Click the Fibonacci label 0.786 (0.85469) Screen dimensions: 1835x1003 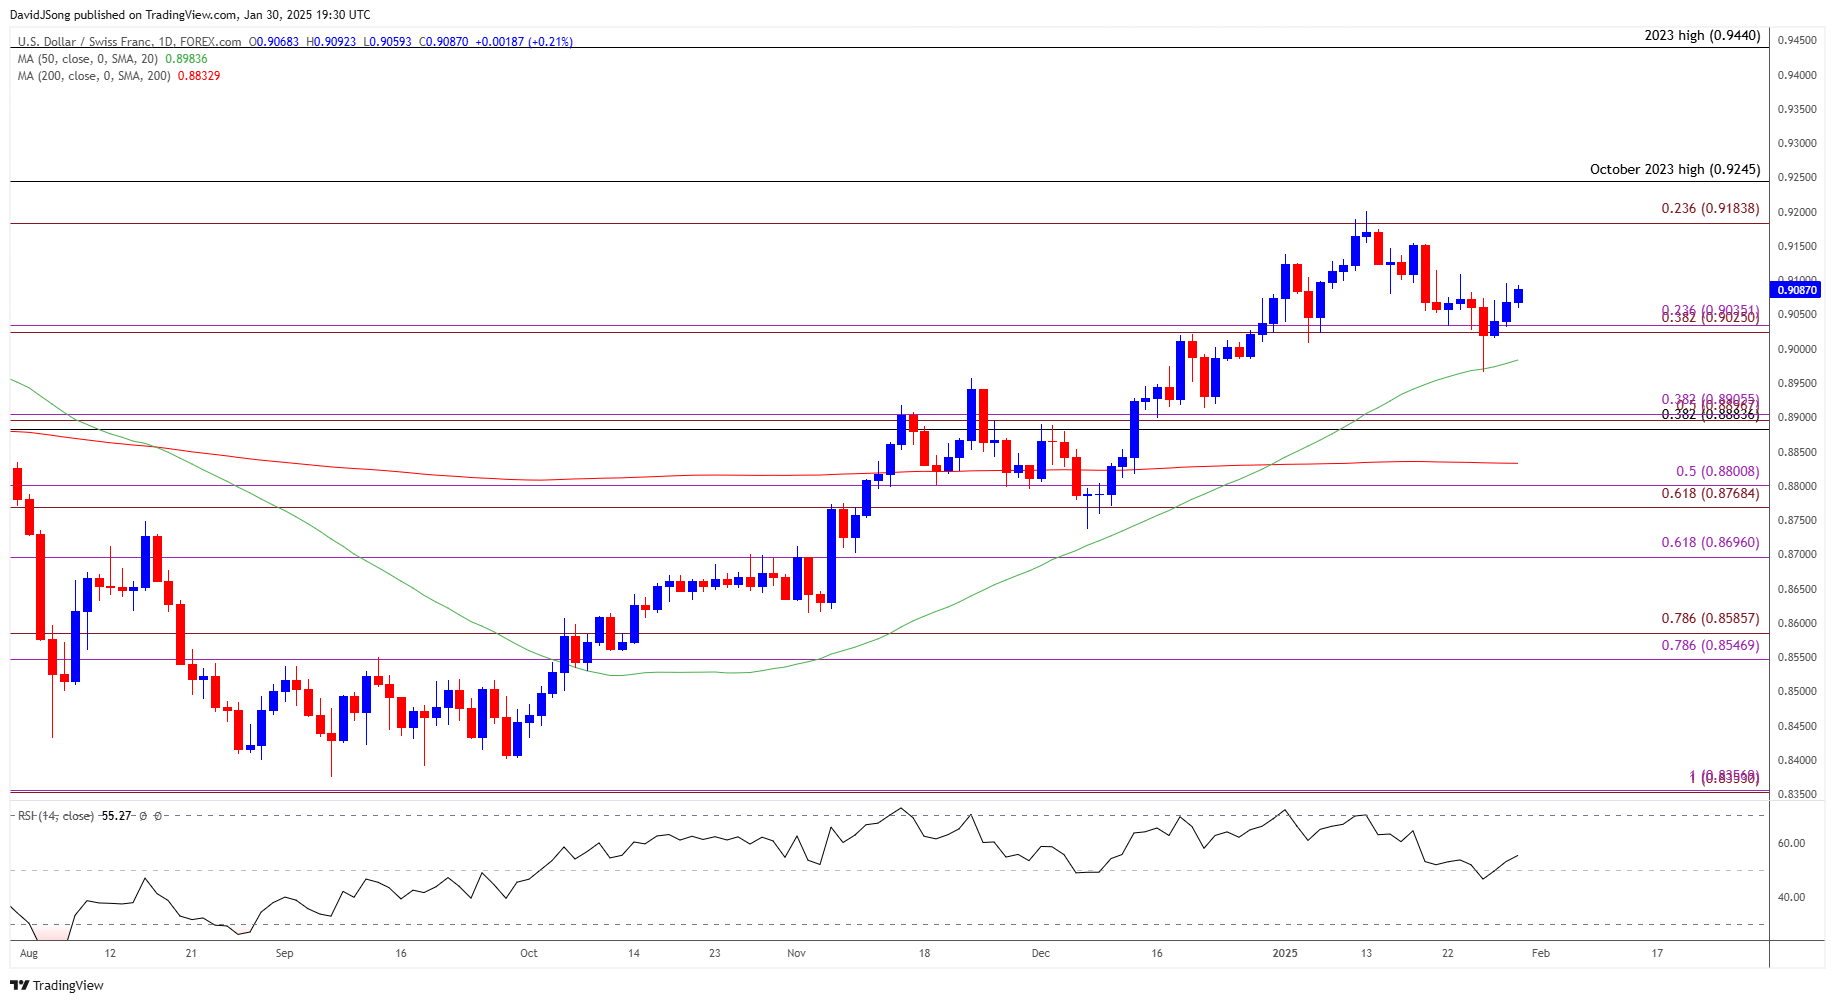(x=1710, y=645)
